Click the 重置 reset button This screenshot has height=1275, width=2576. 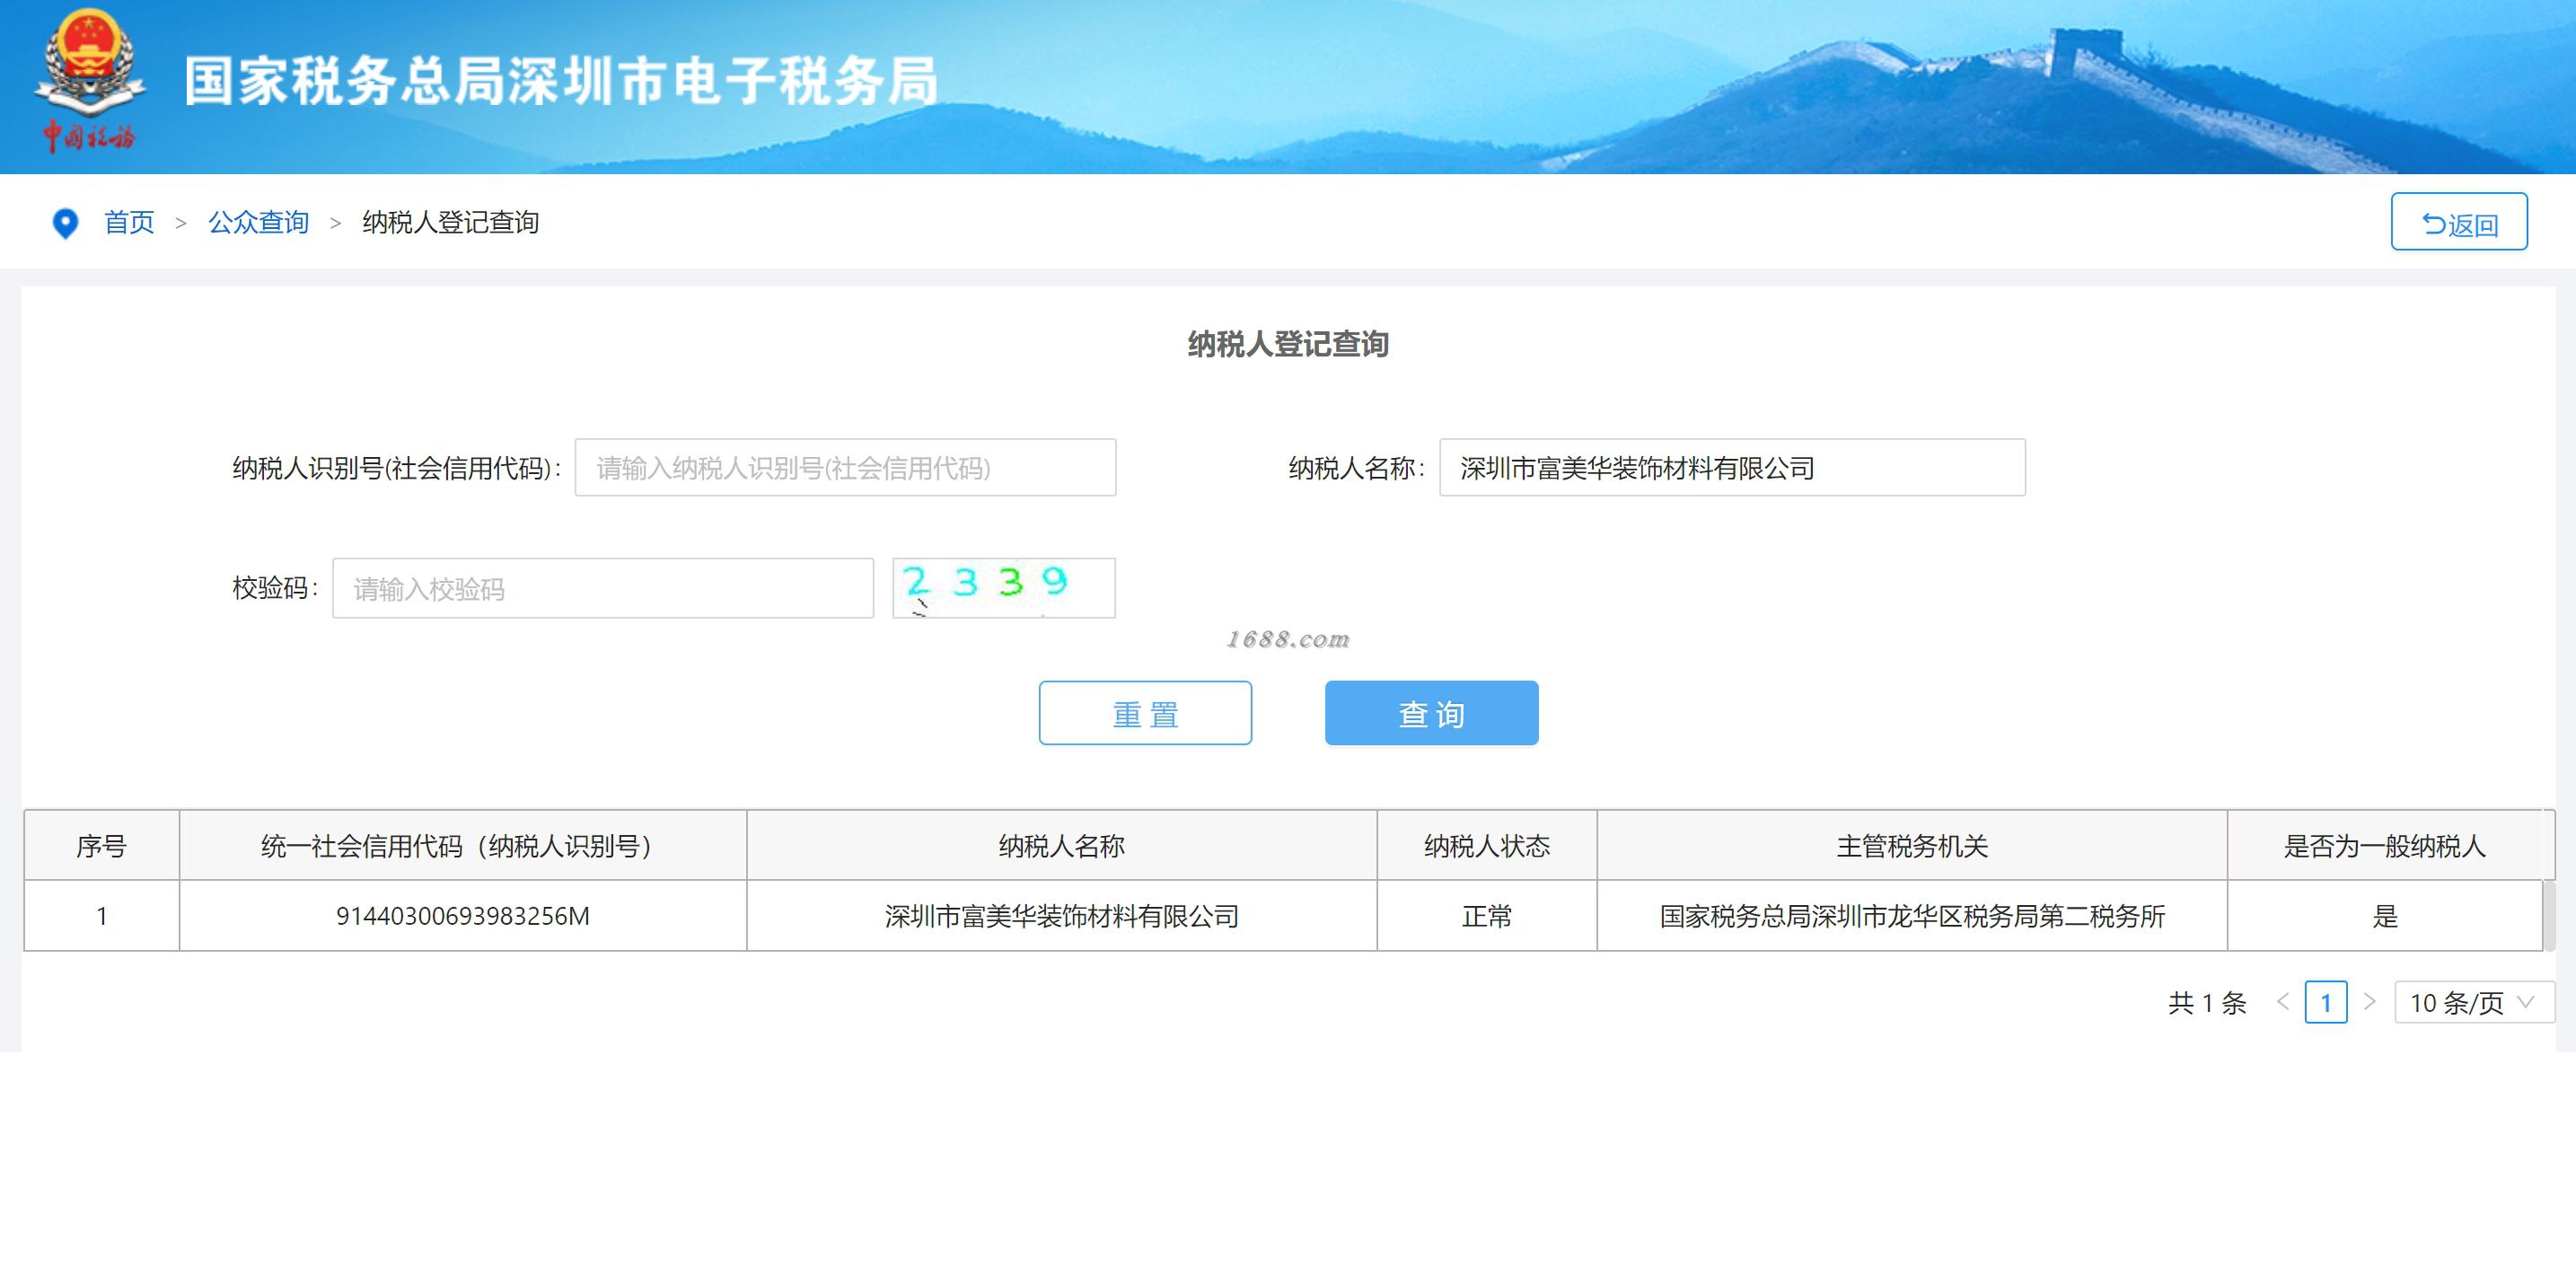[1145, 713]
